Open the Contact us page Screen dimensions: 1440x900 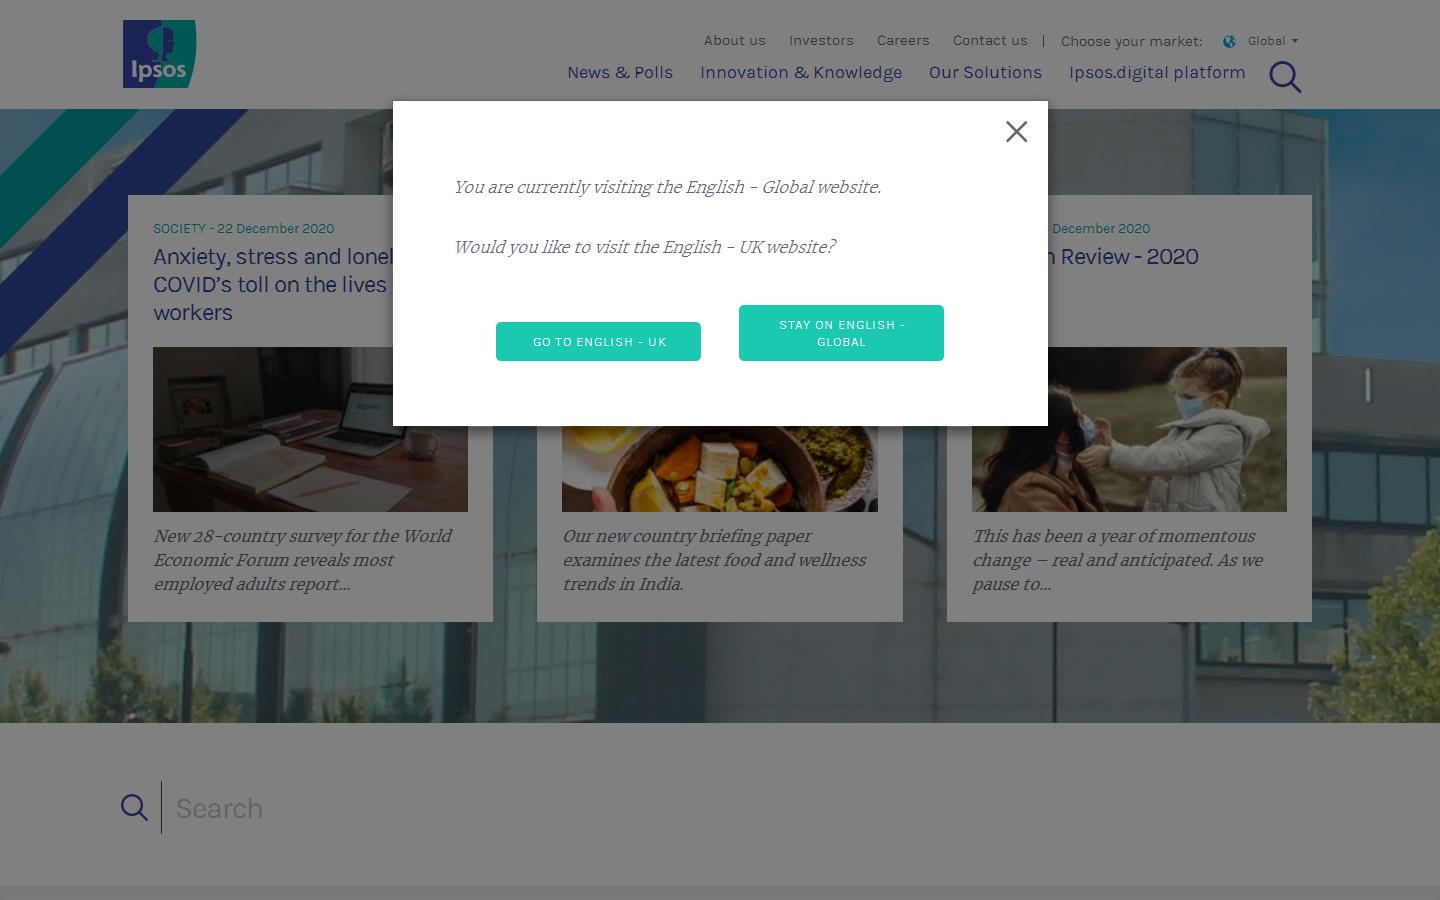[990, 40]
